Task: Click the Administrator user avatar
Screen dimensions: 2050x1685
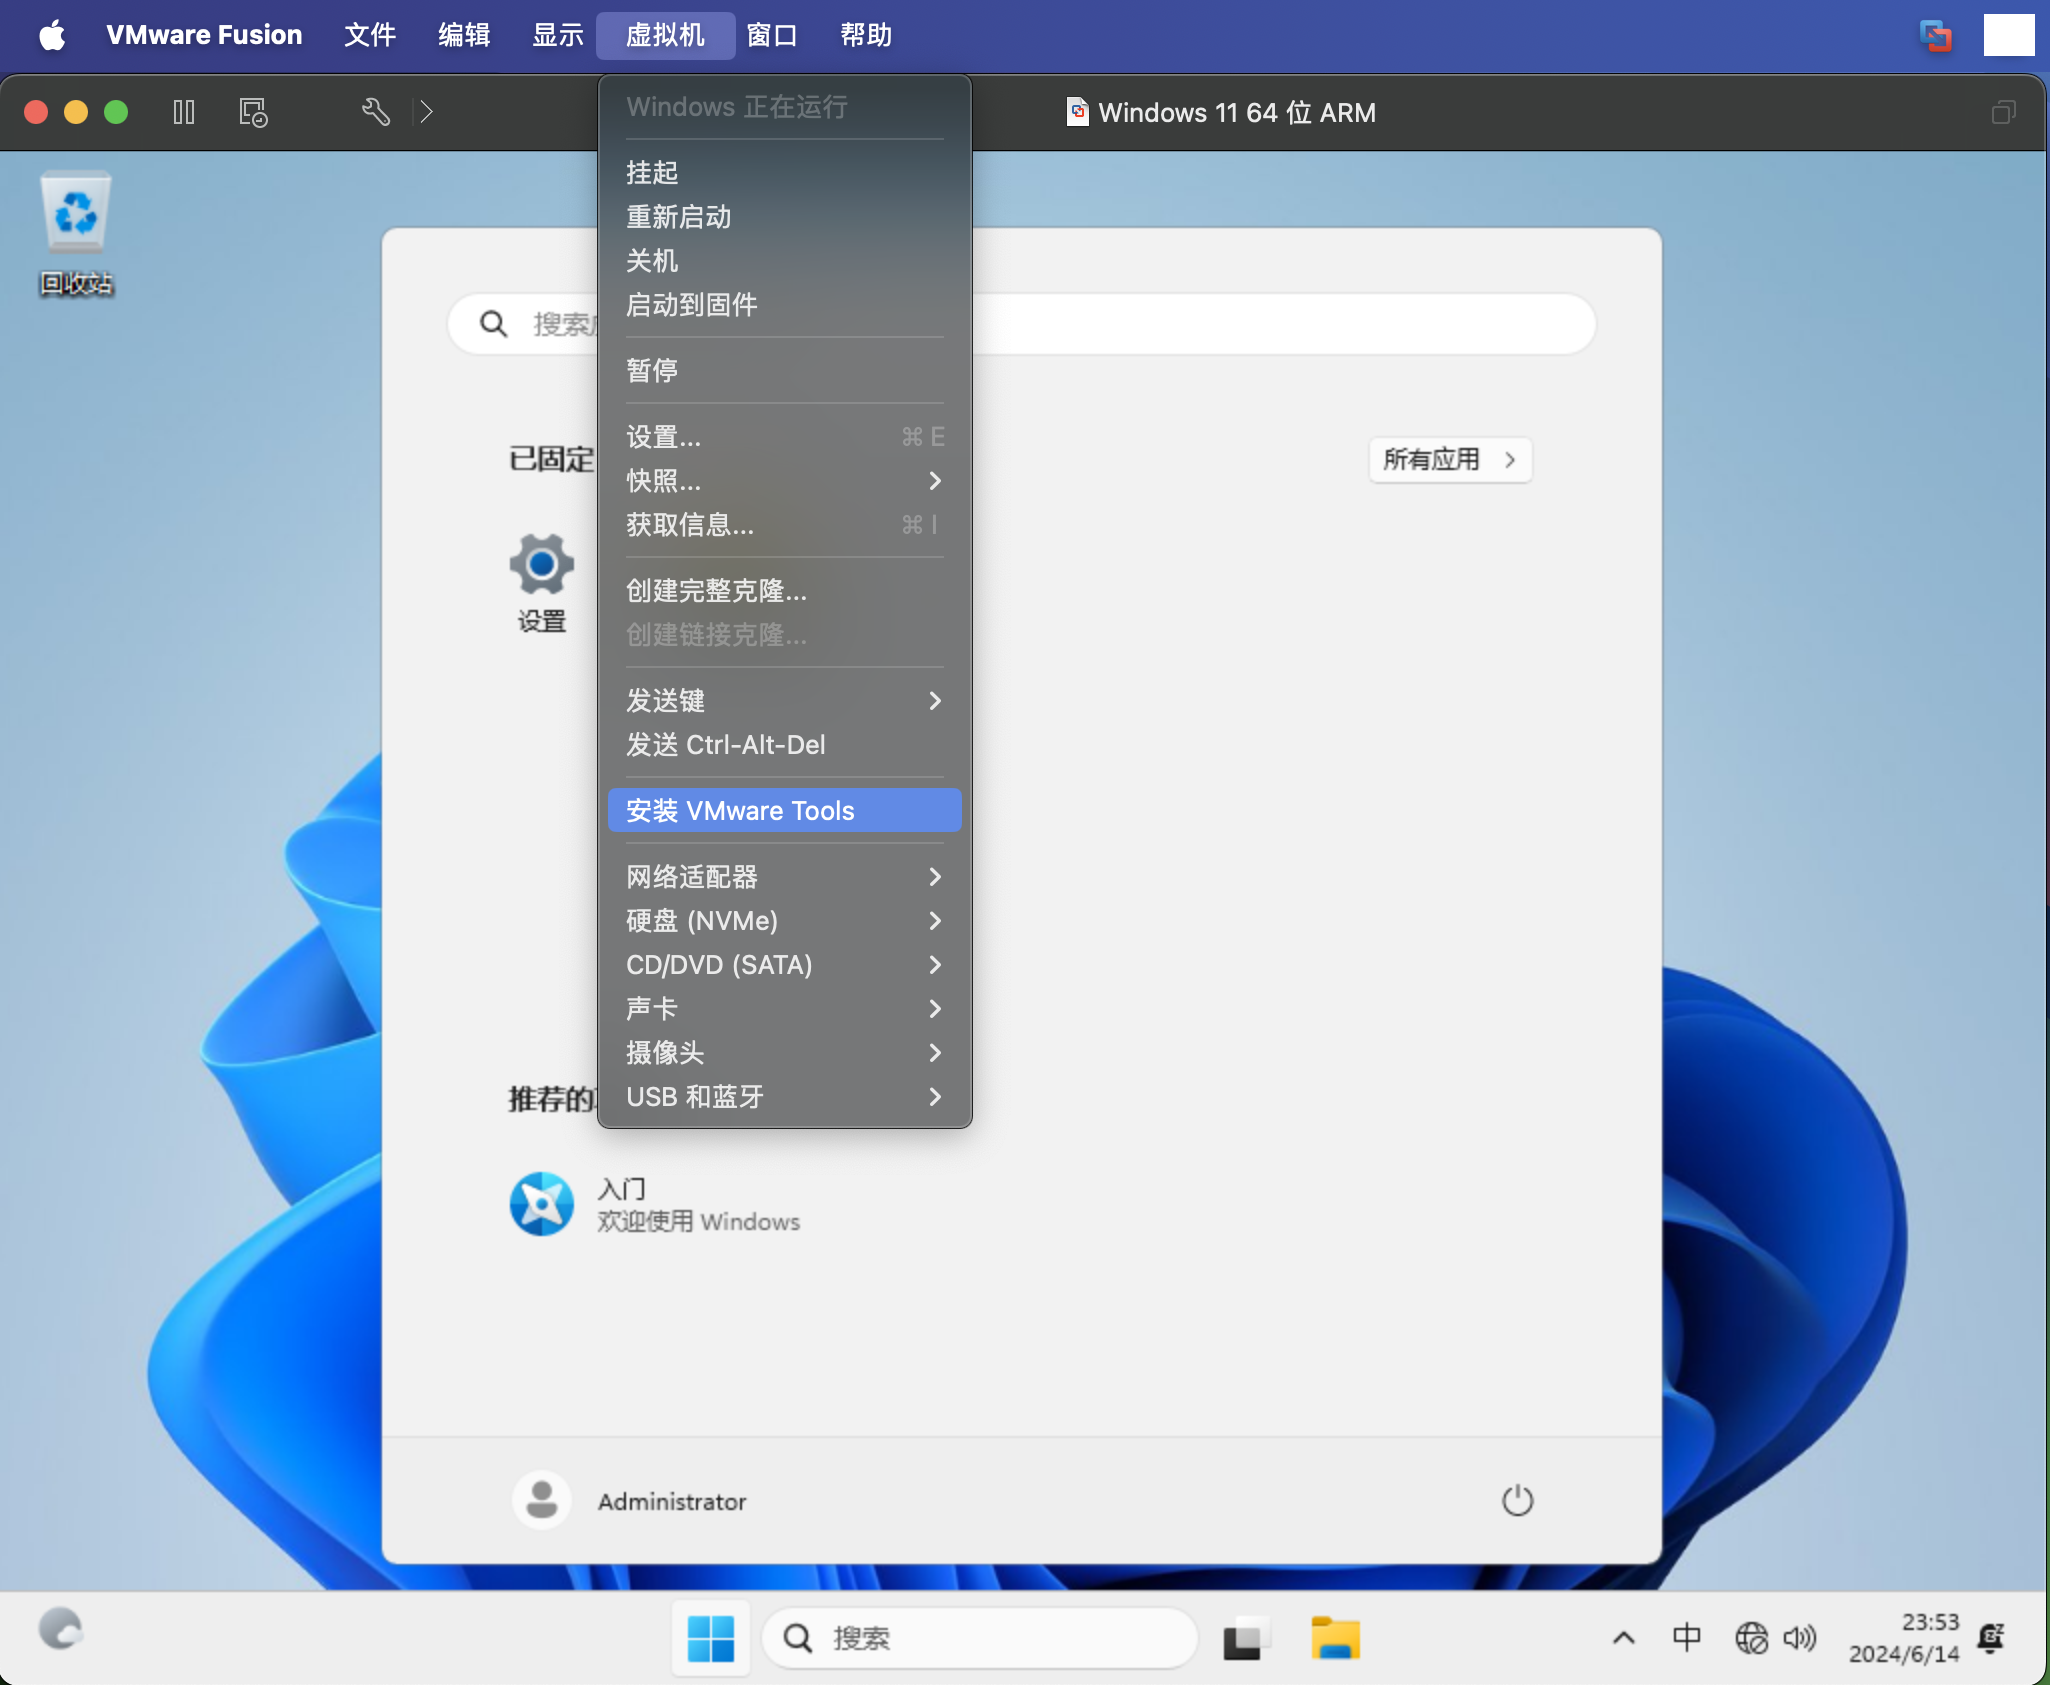Action: pos(541,1500)
